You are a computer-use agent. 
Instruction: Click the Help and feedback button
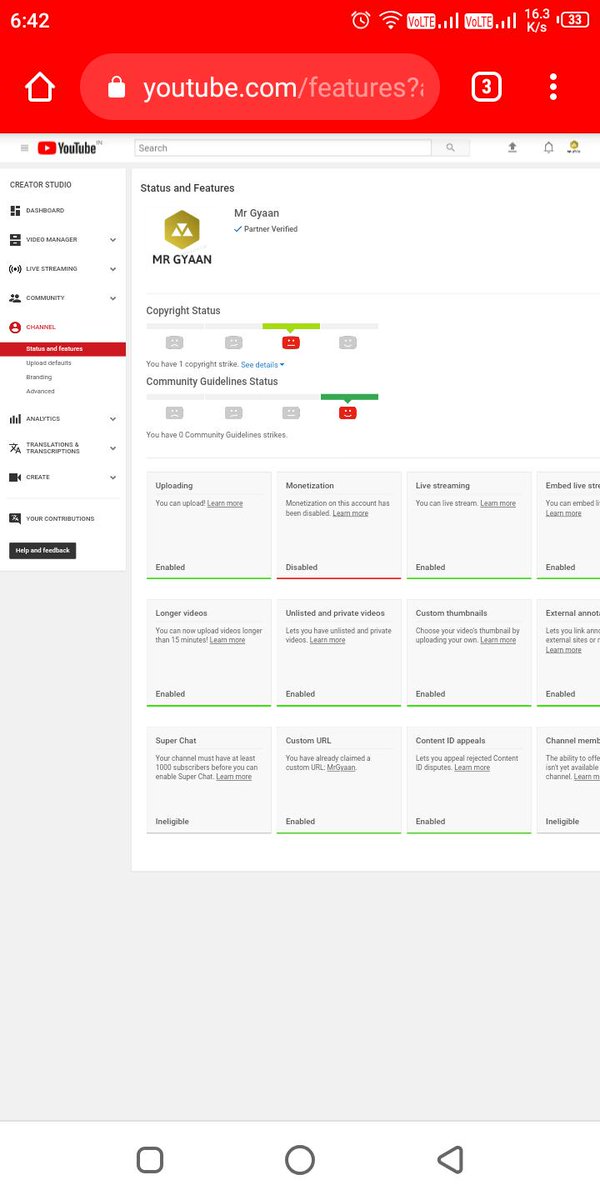[x=43, y=551]
